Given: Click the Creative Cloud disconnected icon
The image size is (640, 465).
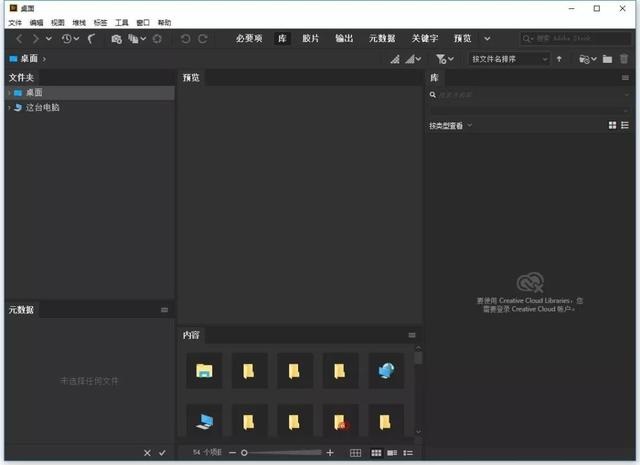Looking at the screenshot, I should 530,283.
